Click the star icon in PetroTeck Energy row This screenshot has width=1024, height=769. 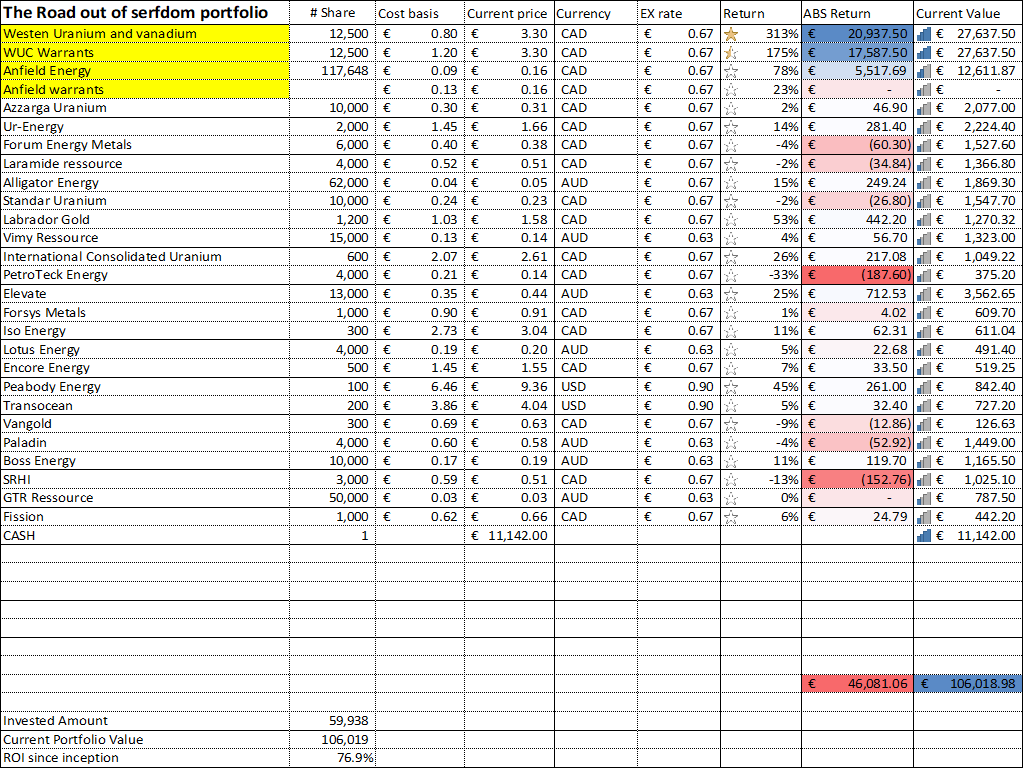pyautogui.click(x=731, y=275)
